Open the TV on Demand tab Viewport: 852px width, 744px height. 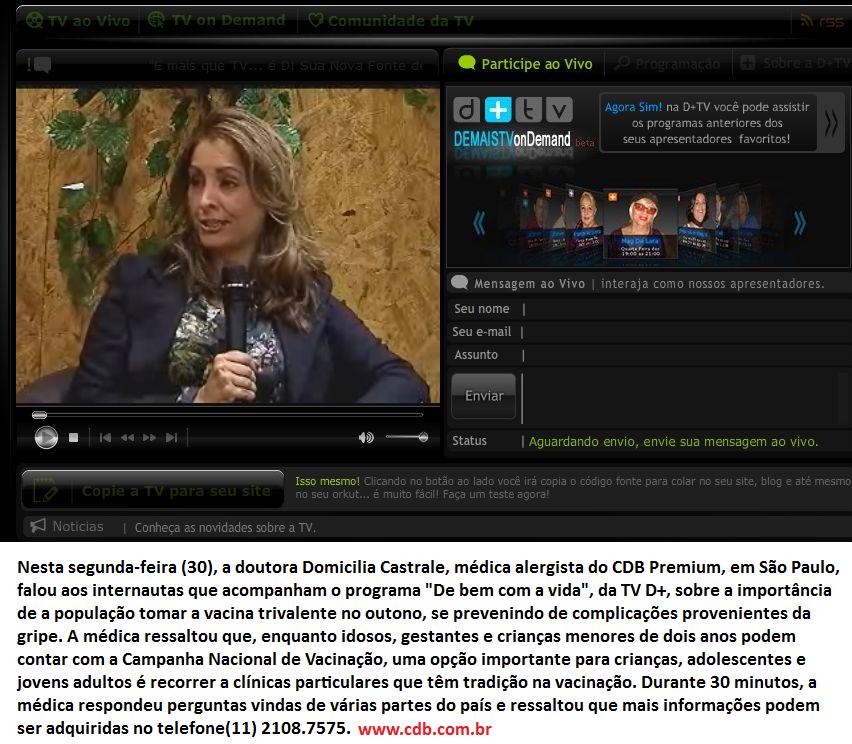coord(216,20)
